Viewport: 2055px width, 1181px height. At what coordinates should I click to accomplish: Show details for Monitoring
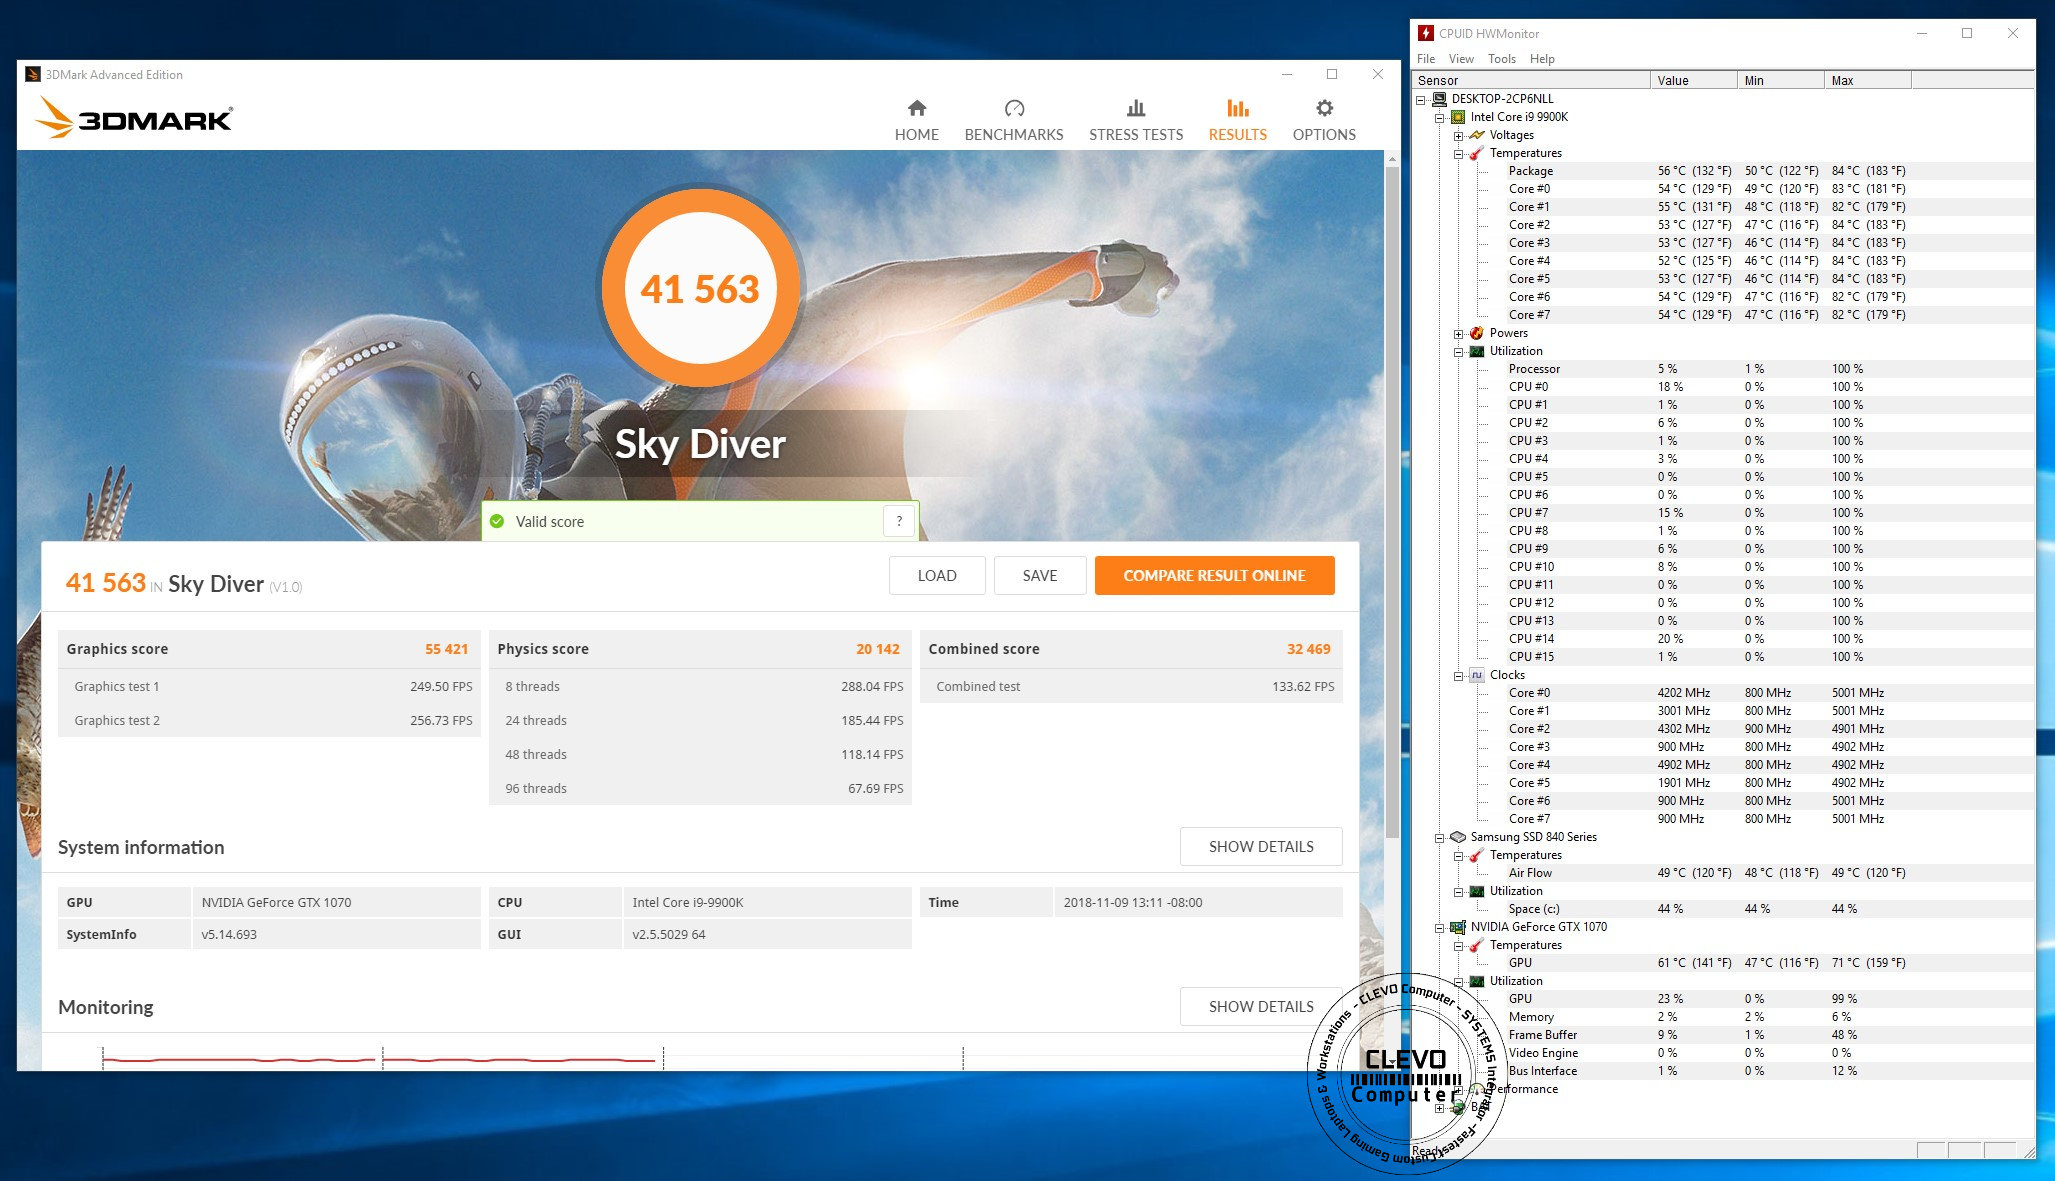[x=1261, y=1006]
